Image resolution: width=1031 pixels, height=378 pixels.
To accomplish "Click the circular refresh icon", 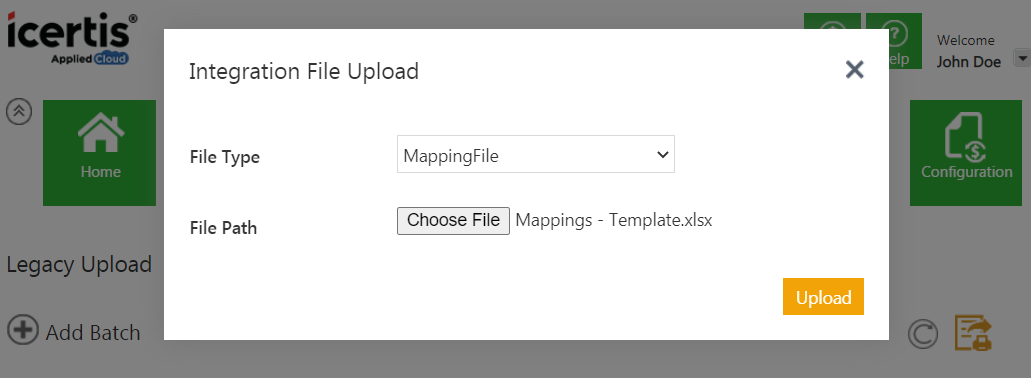I will [x=923, y=333].
